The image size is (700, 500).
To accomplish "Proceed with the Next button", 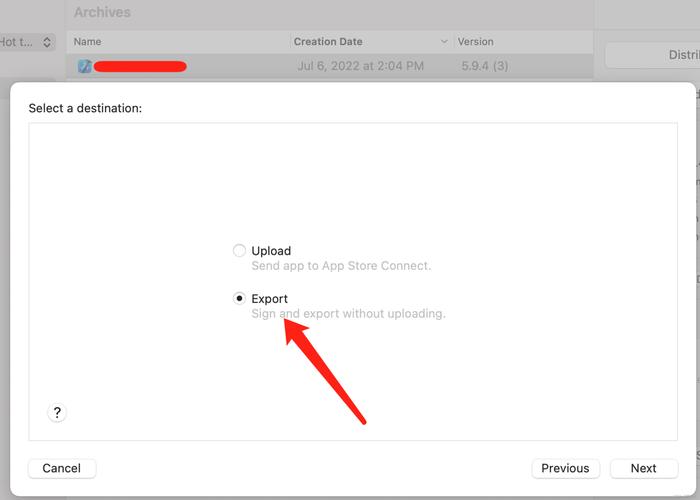I will click(x=643, y=468).
